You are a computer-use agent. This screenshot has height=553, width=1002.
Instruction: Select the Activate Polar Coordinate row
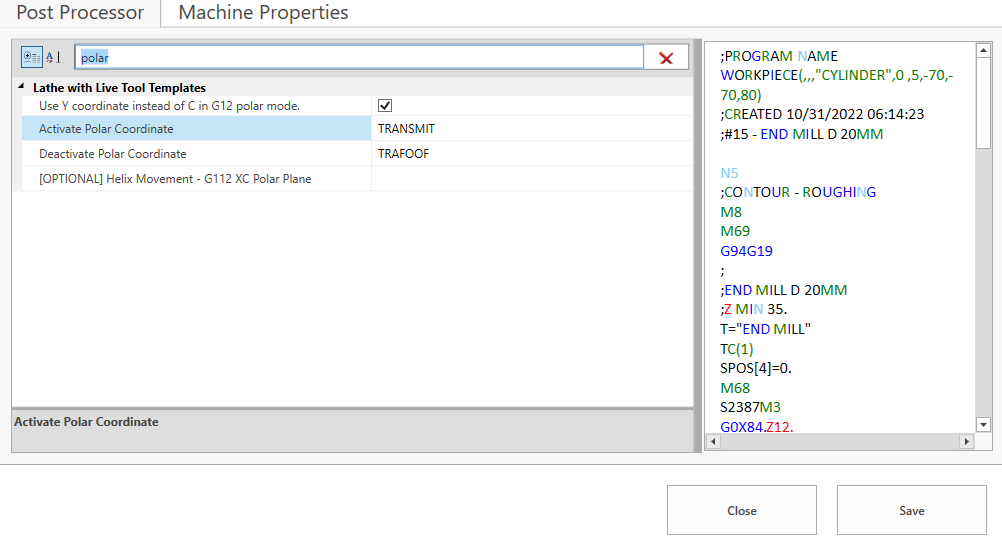coord(192,129)
